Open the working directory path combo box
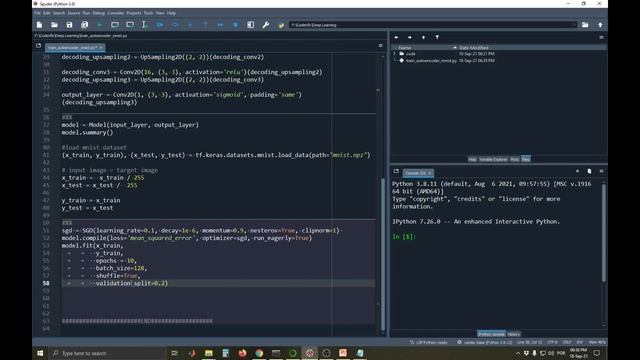The image size is (640, 360). tap(432, 25)
